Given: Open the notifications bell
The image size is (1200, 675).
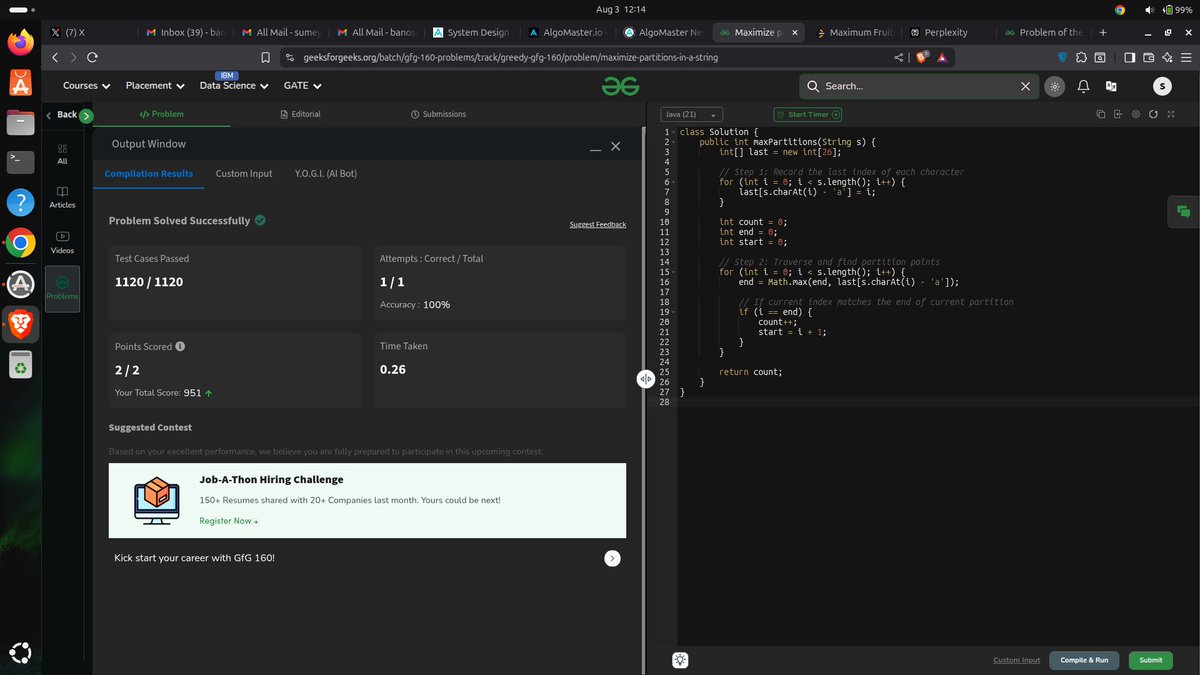Looking at the screenshot, I should tap(1084, 86).
